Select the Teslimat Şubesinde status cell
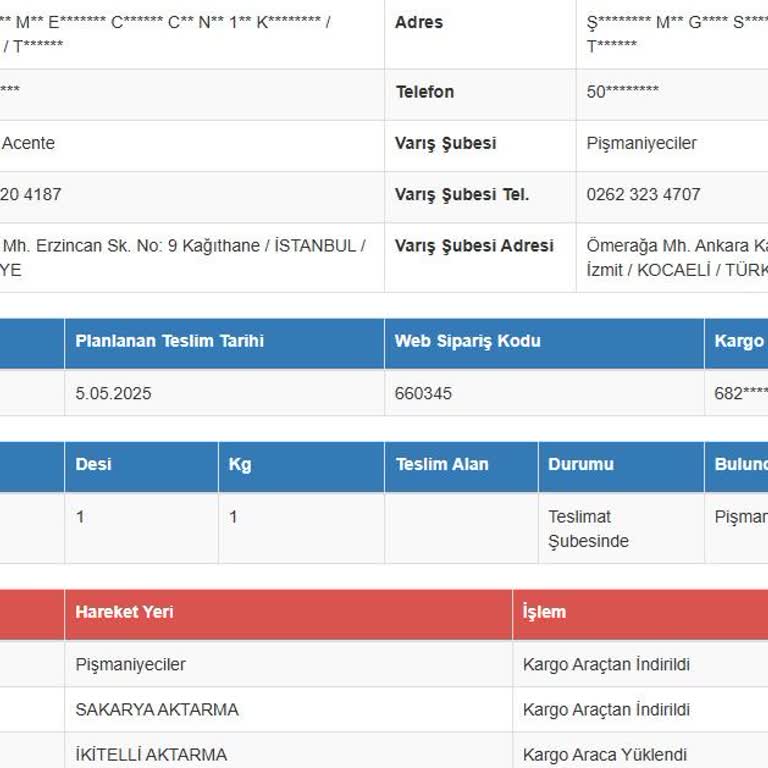The height and width of the screenshot is (768, 768). point(588,529)
